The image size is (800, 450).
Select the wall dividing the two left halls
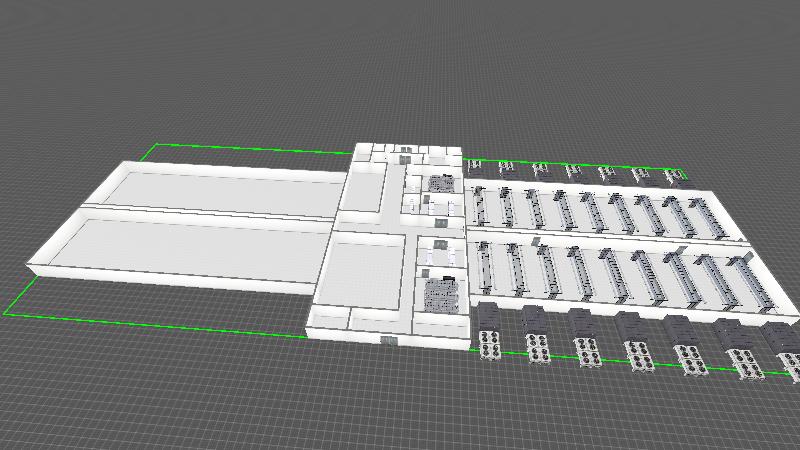(x=200, y=214)
